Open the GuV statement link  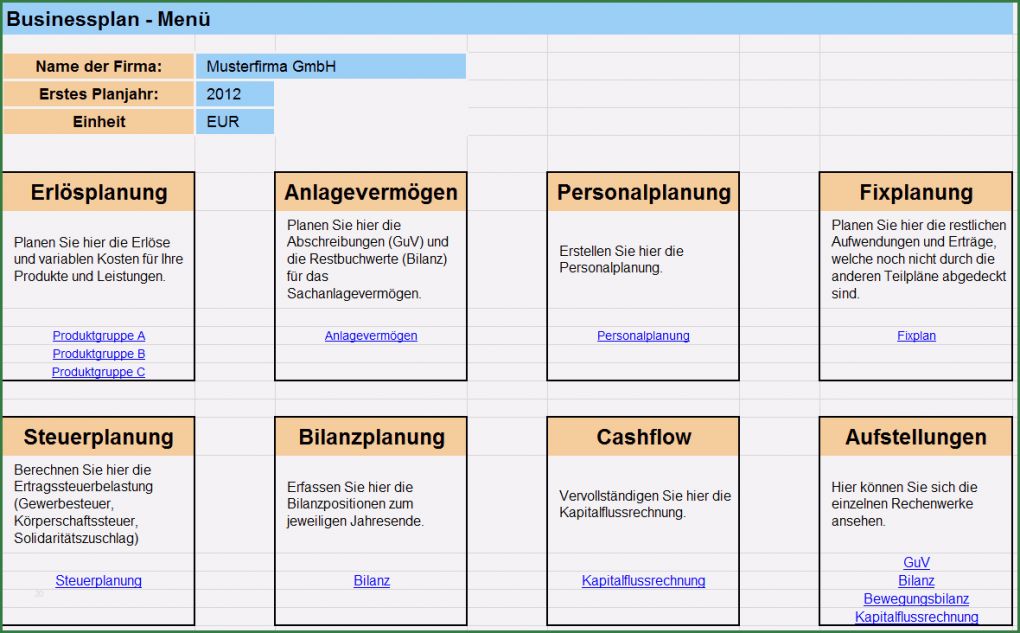pos(916,562)
